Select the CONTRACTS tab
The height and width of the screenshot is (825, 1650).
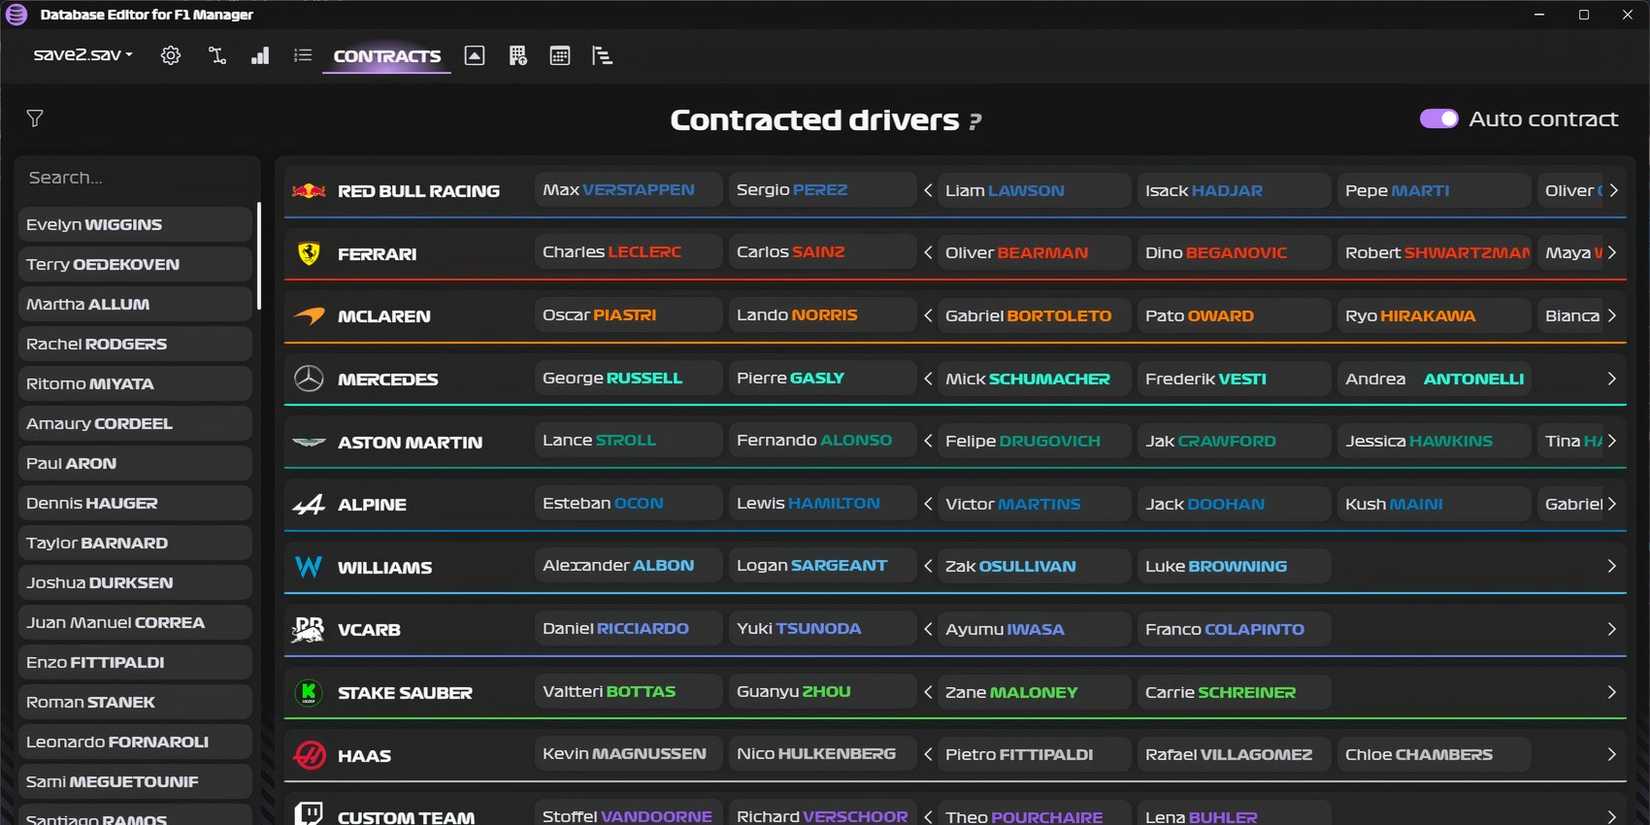coord(386,56)
